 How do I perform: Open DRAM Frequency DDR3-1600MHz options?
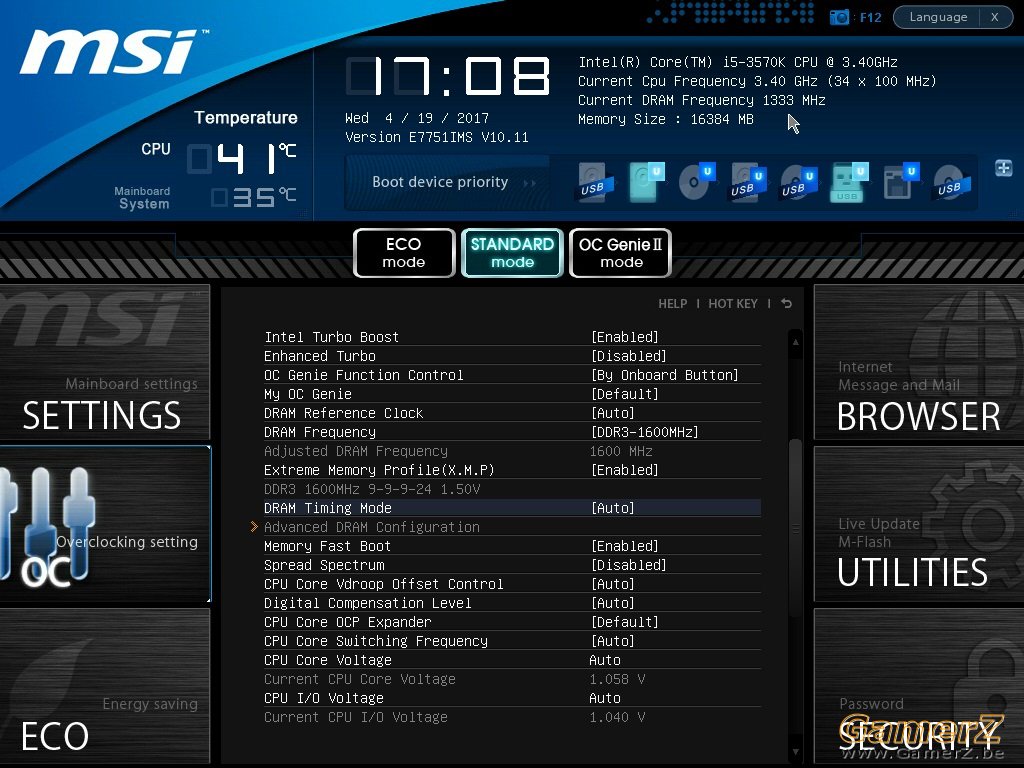(644, 432)
